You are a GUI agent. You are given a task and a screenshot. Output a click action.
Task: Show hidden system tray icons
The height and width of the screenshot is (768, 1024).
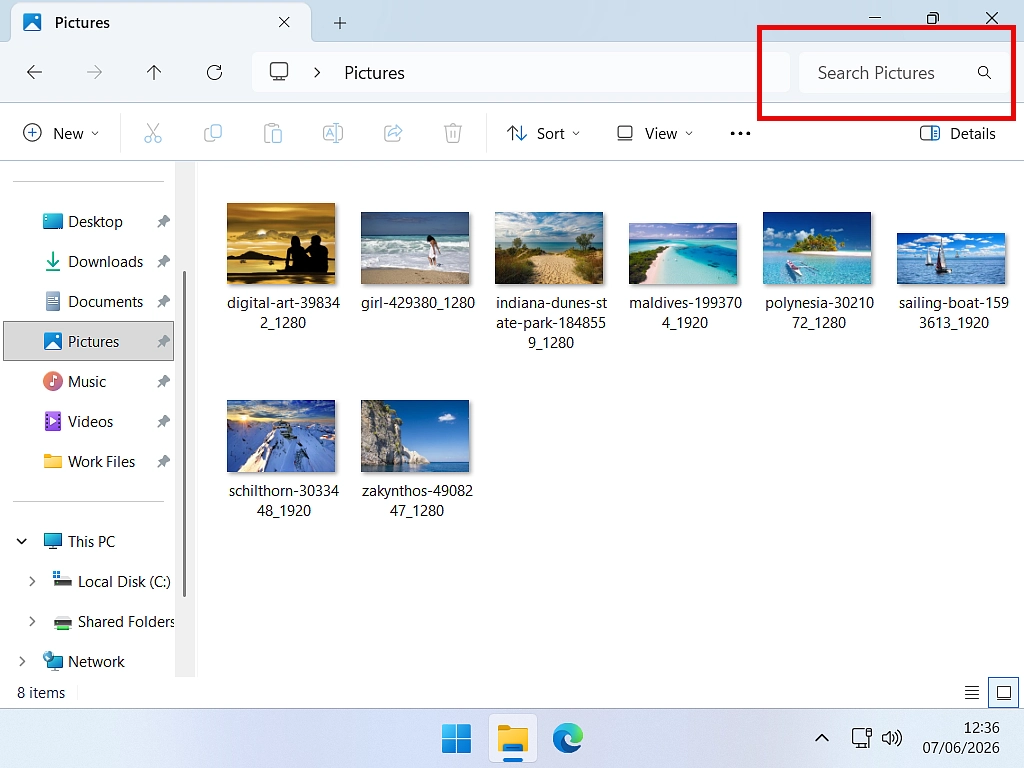click(822, 739)
